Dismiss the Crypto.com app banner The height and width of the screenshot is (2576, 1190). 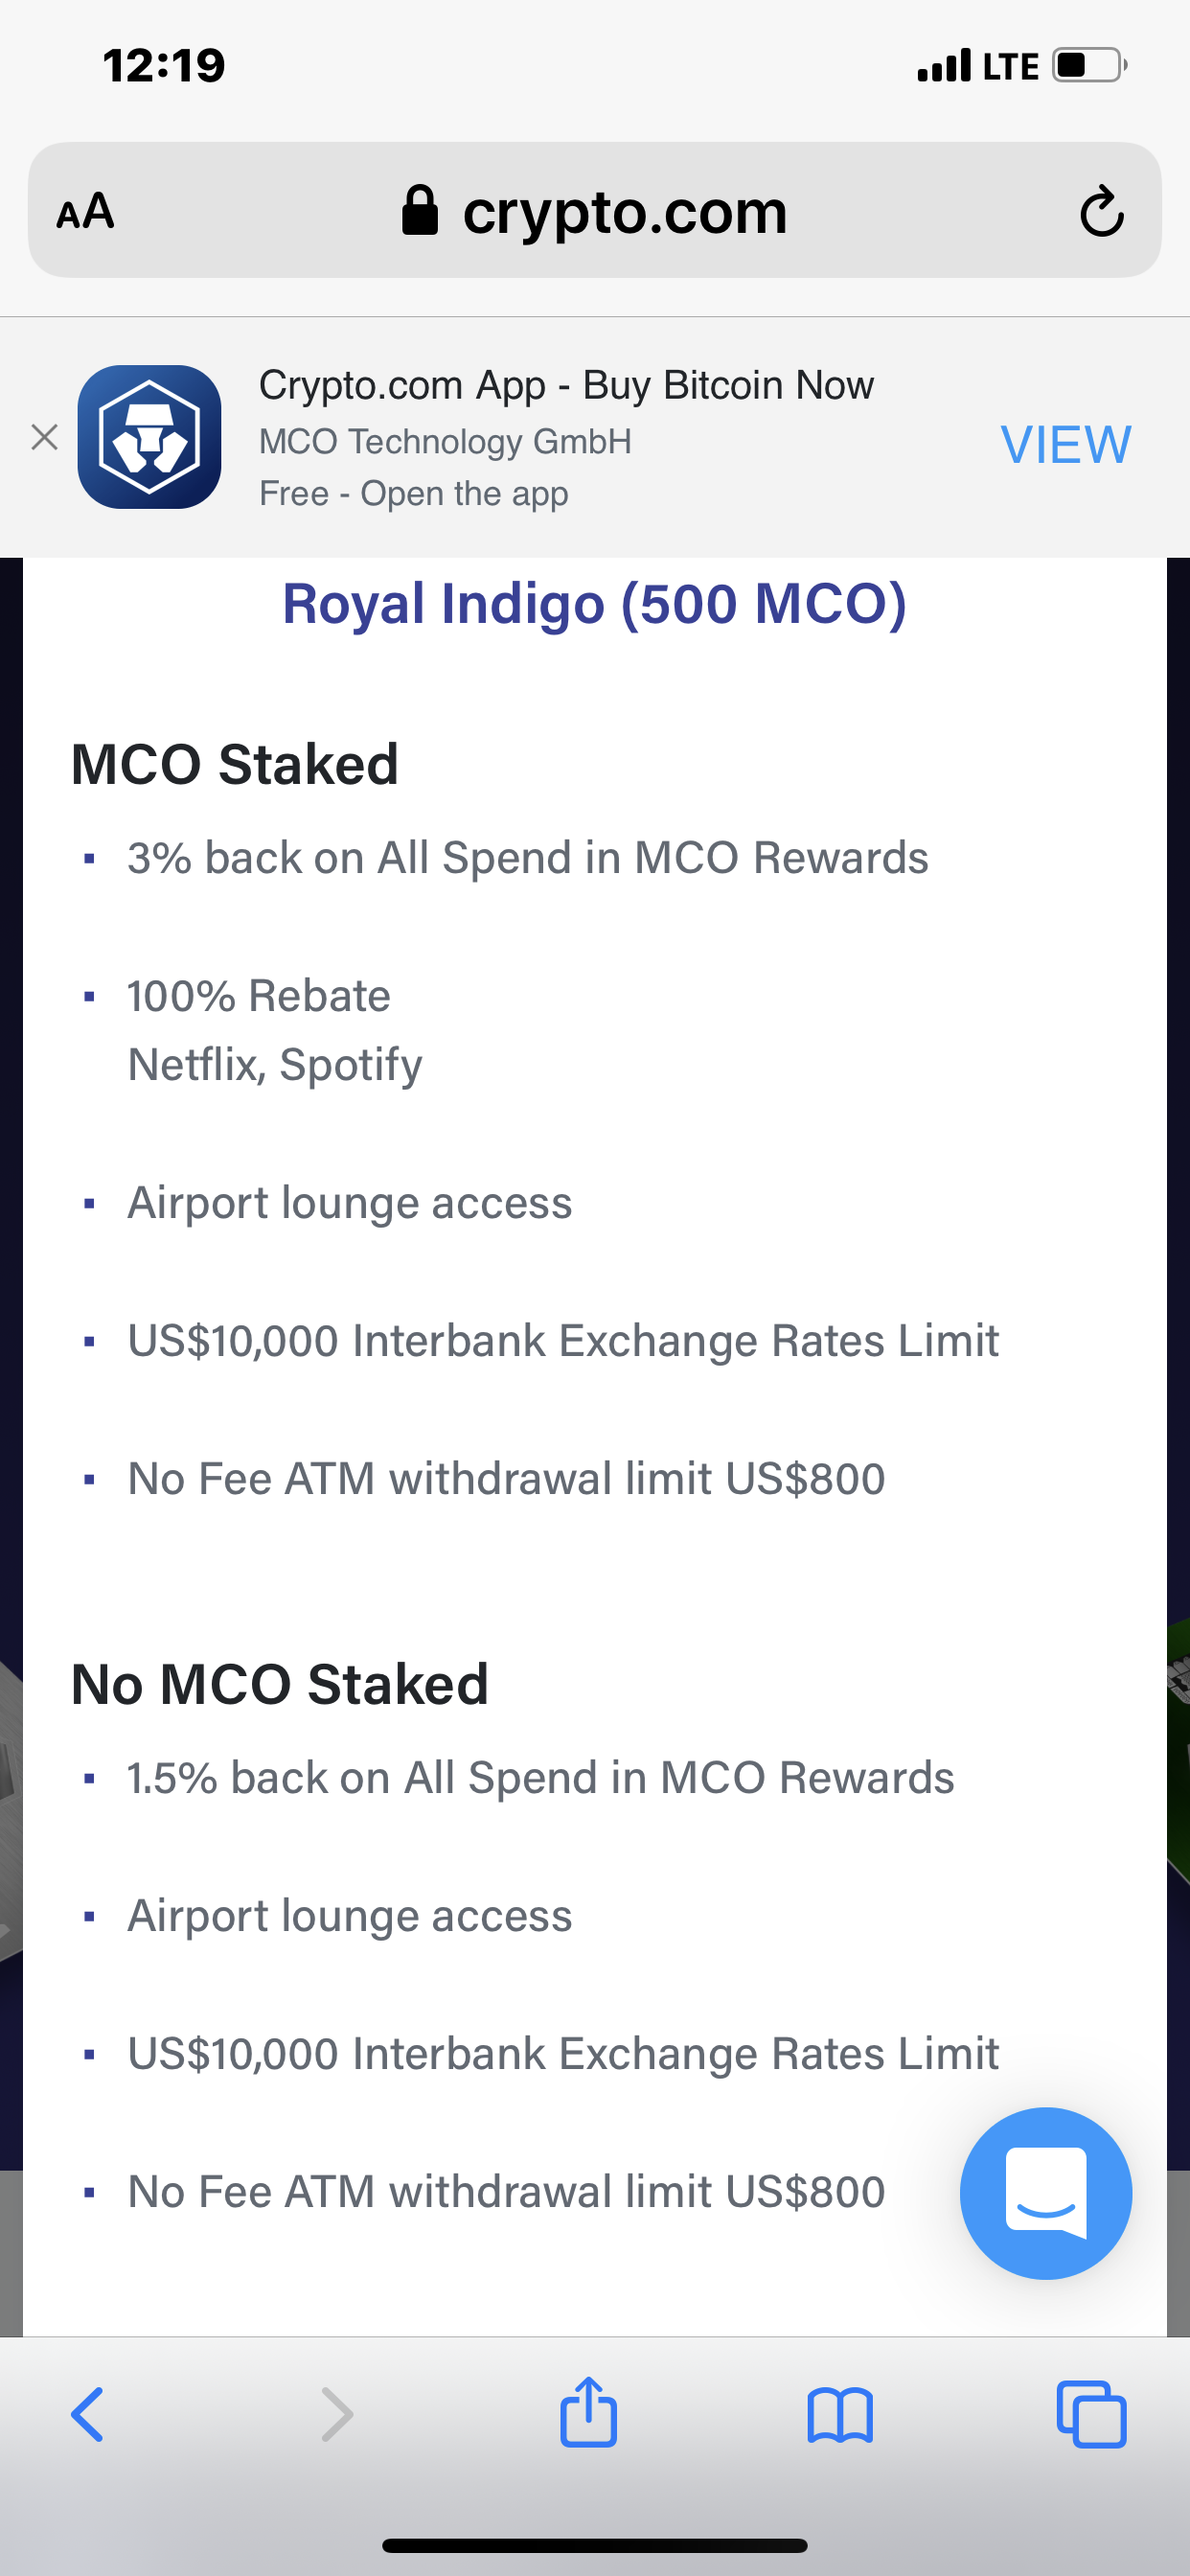tap(44, 437)
